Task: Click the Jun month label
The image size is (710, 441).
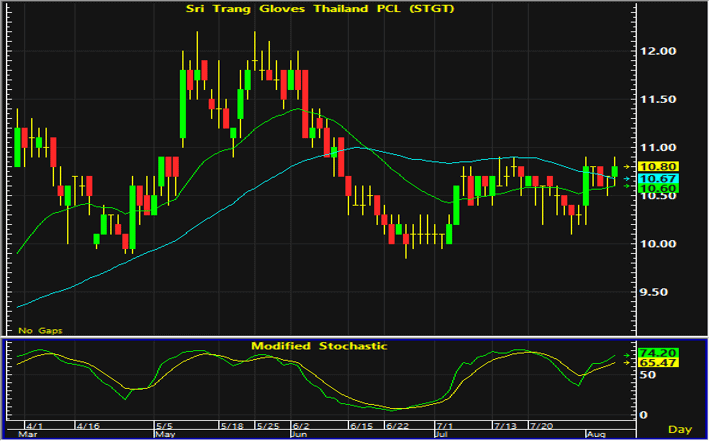Action: click(x=299, y=435)
